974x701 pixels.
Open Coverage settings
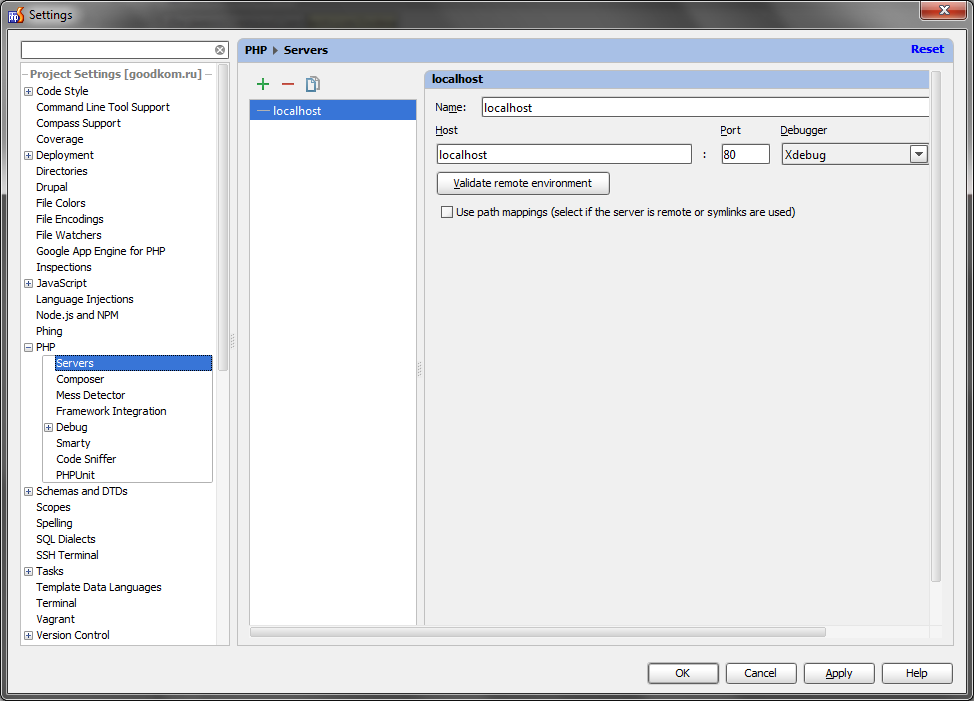coord(60,139)
